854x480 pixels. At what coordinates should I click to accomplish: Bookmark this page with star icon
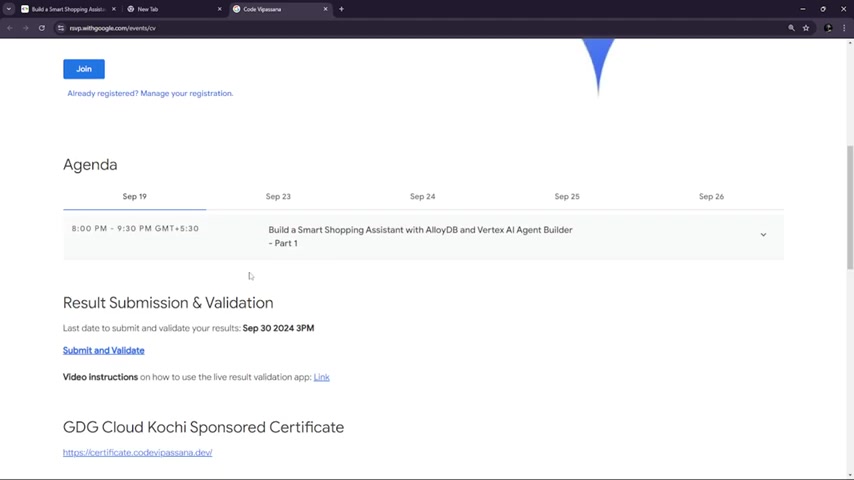point(806,28)
